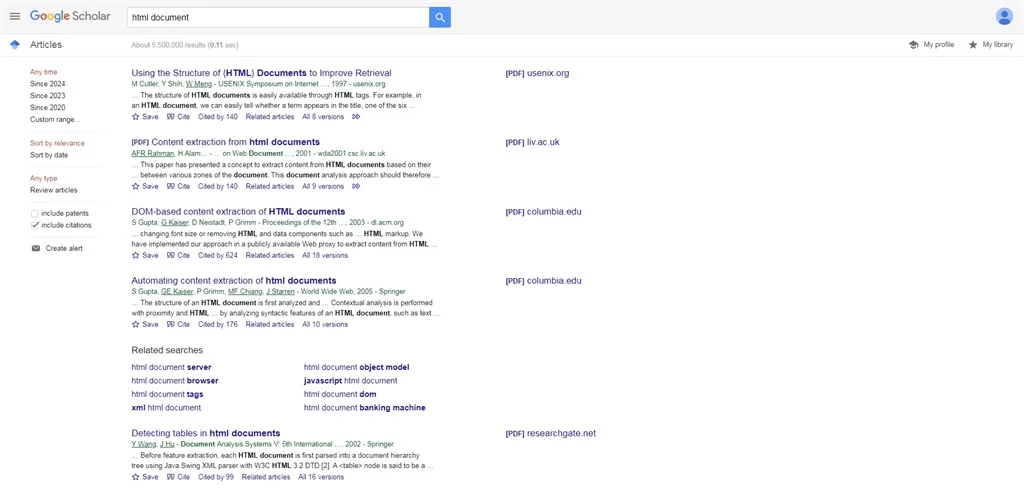This screenshot has height=488, width=1024.
Task: Open All 18 versions link
Action: 325,255
